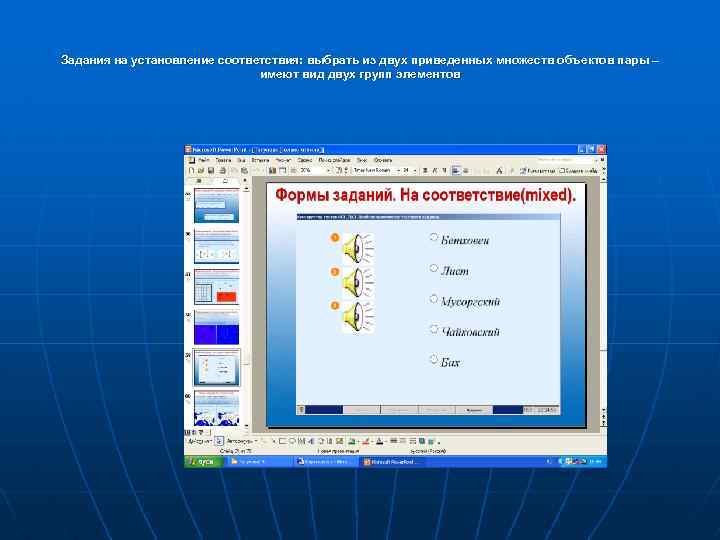The image size is (720, 540).
Task: Open the Сервис menu
Action: pos(305,160)
